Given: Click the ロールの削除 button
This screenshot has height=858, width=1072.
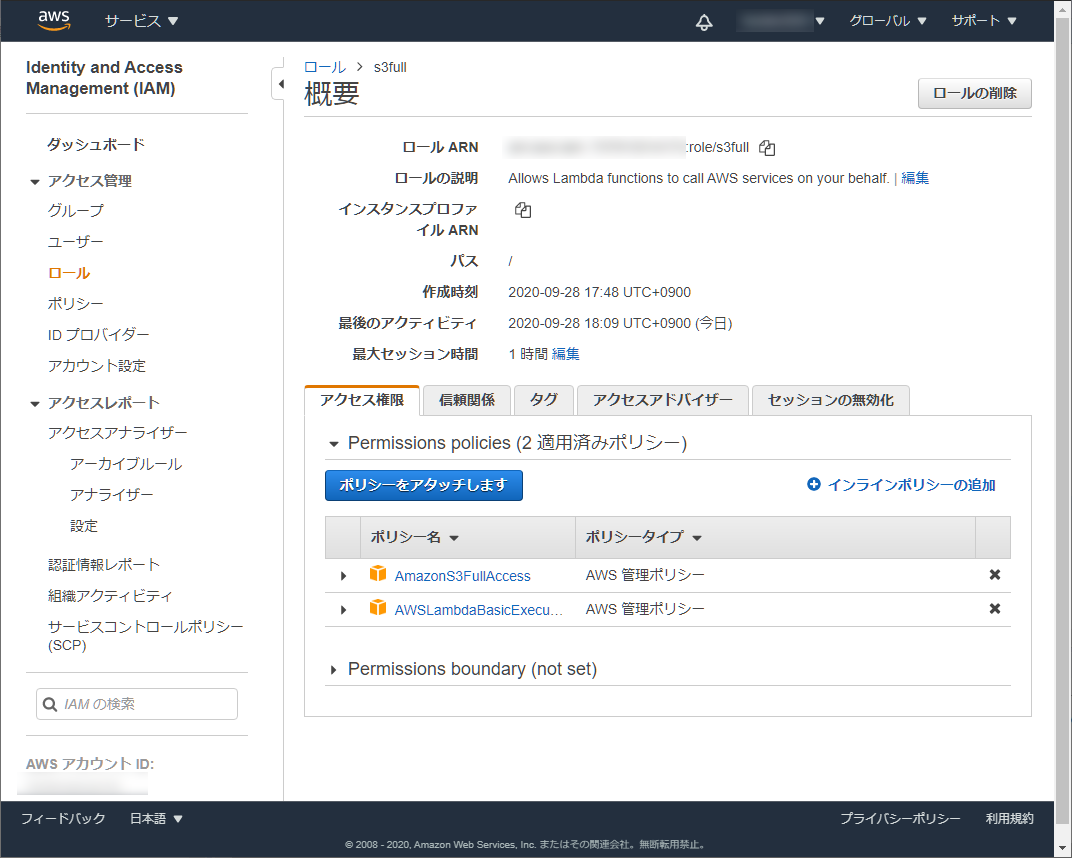Looking at the screenshot, I should [974, 93].
